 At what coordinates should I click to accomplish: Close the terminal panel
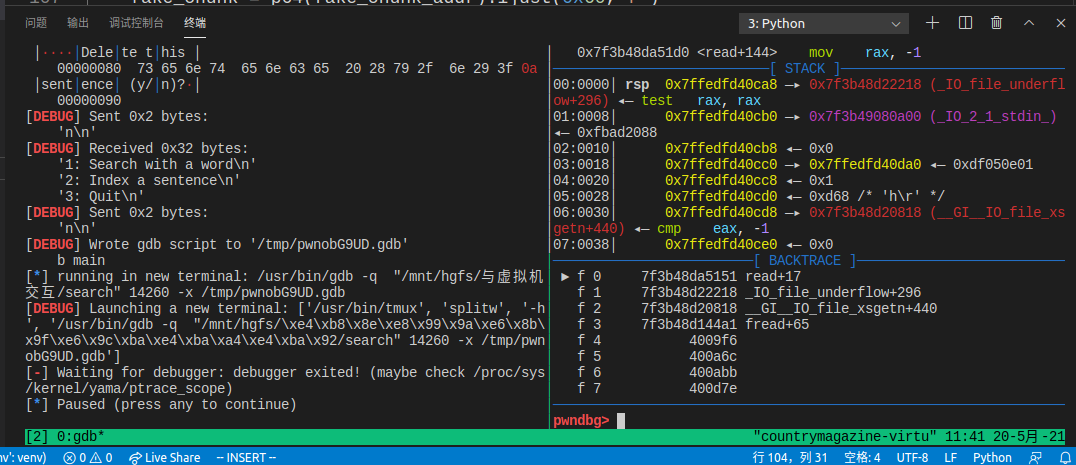coord(1060,22)
